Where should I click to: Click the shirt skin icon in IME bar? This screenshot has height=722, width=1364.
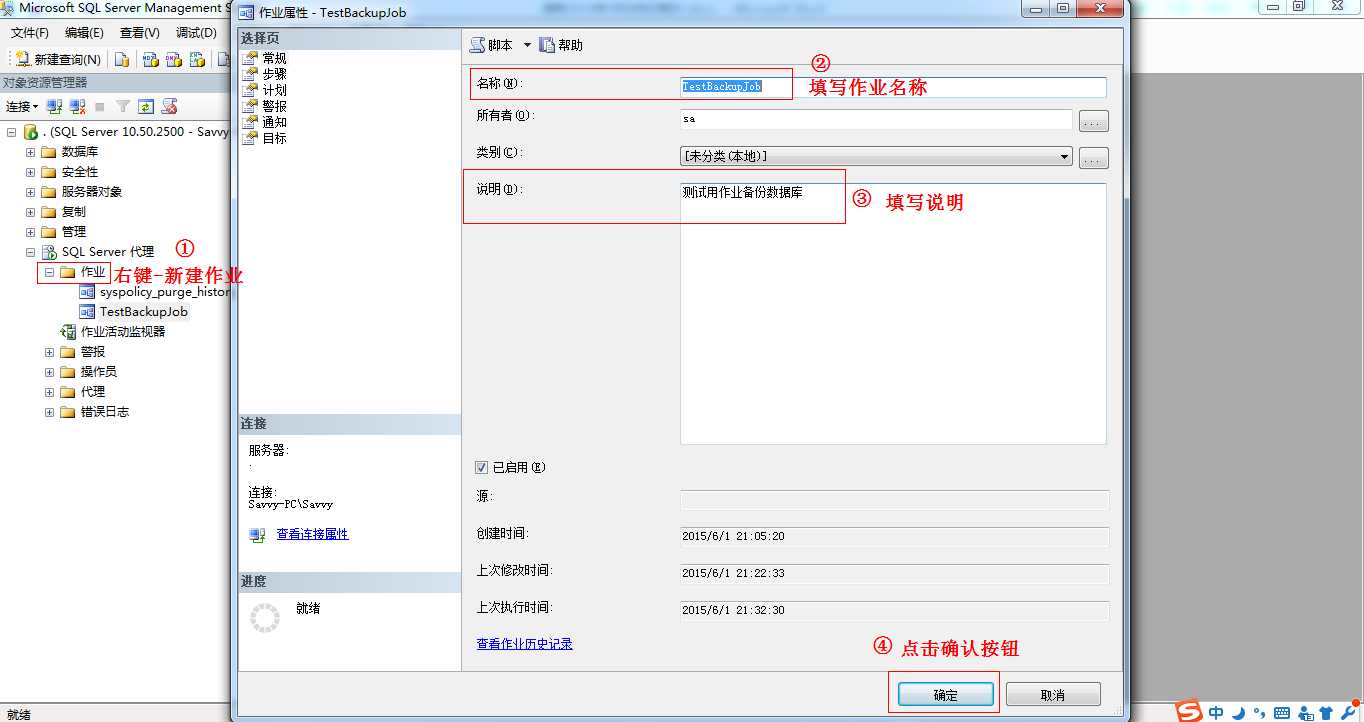[1325, 713]
